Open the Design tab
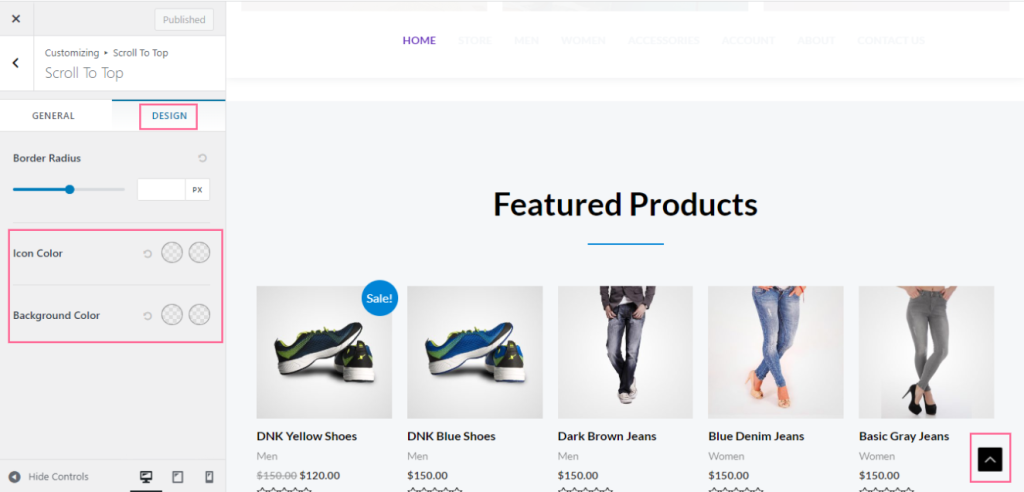Viewport: 1024px width, 492px height. (x=169, y=116)
